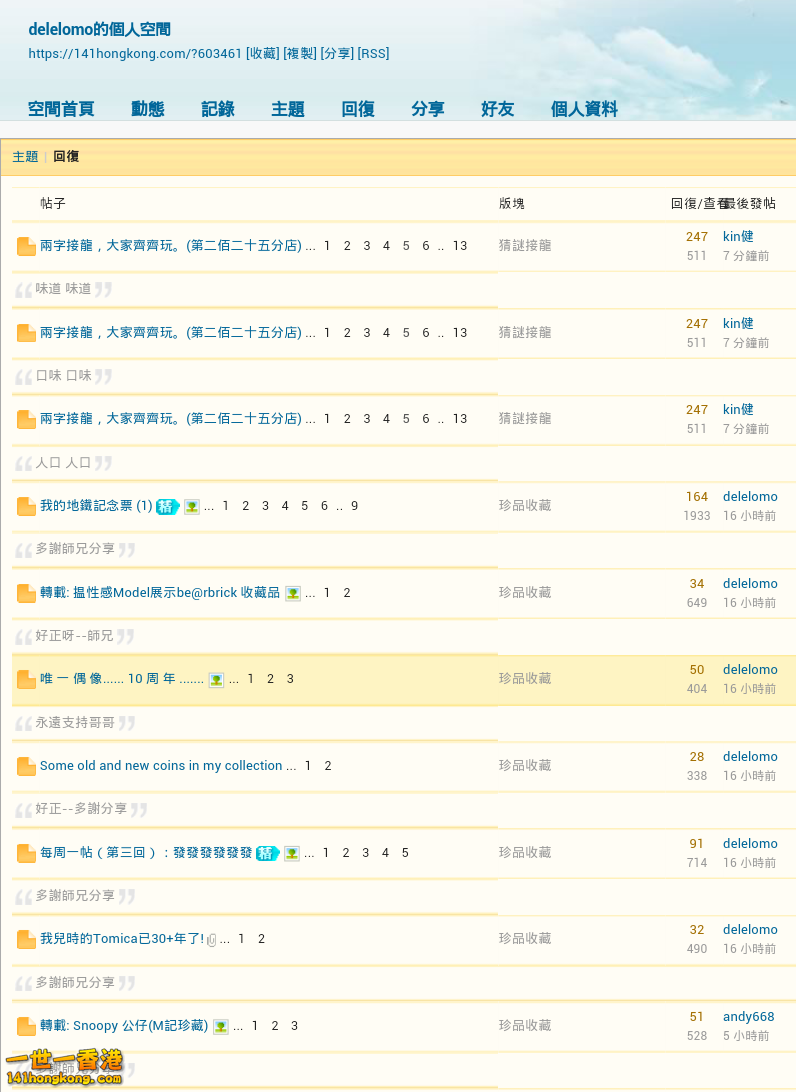Open delelomo profile in Tomica thread row
The width and height of the screenshot is (796, 1092).
[x=750, y=930]
